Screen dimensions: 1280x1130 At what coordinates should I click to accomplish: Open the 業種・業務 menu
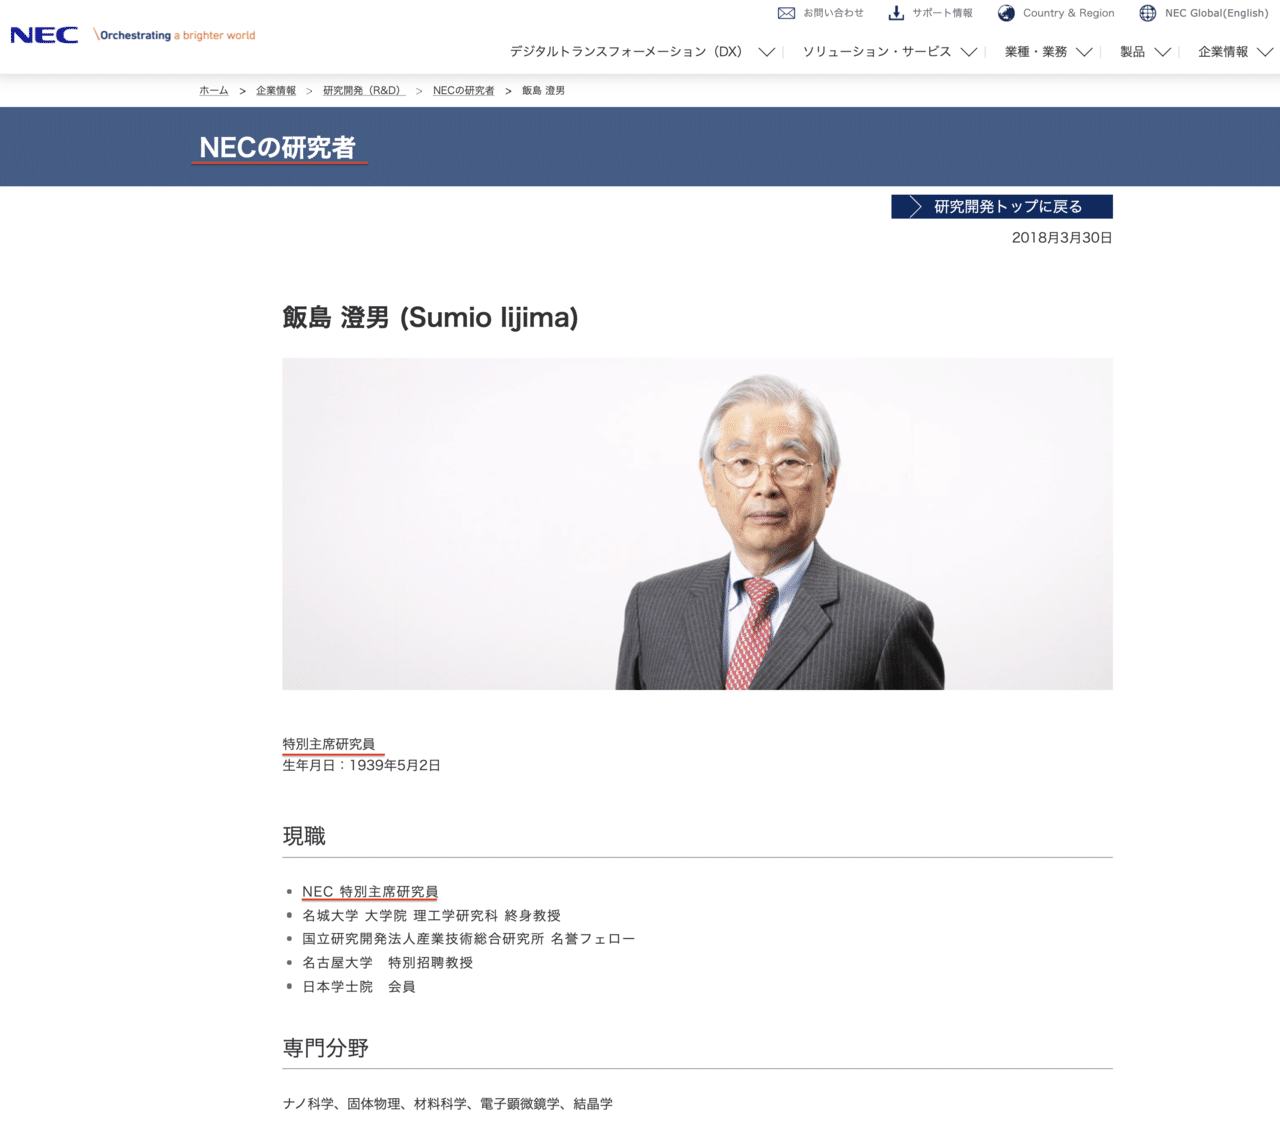pos(1036,52)
